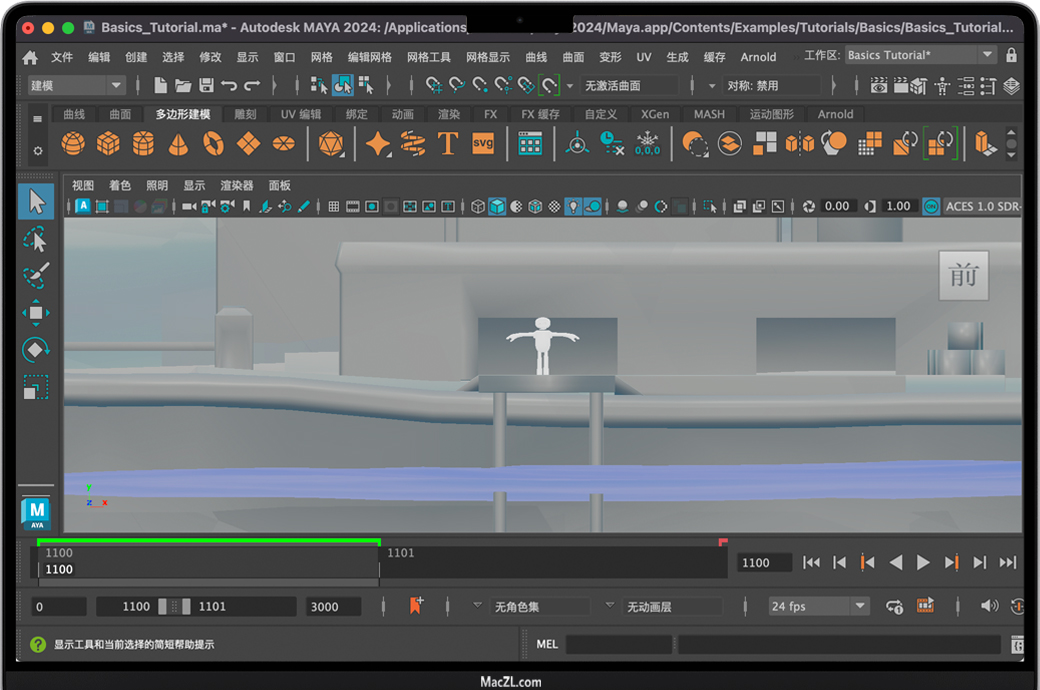Click the 前 view cube face
1040x690 pixels.
click(963, 275)
